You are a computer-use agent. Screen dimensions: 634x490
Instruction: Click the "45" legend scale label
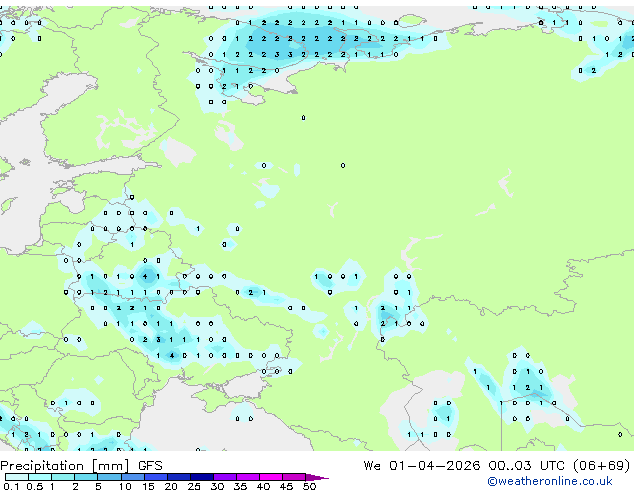pyautogui.click(x=286, y=486)
